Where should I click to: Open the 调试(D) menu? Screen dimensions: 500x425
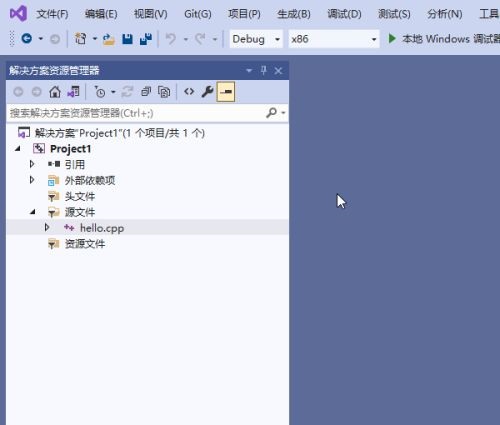tap(344, 14)
